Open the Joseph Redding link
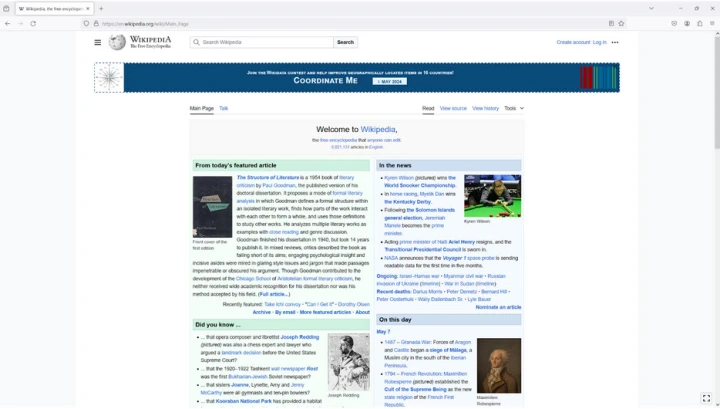 tap(299, 337)
